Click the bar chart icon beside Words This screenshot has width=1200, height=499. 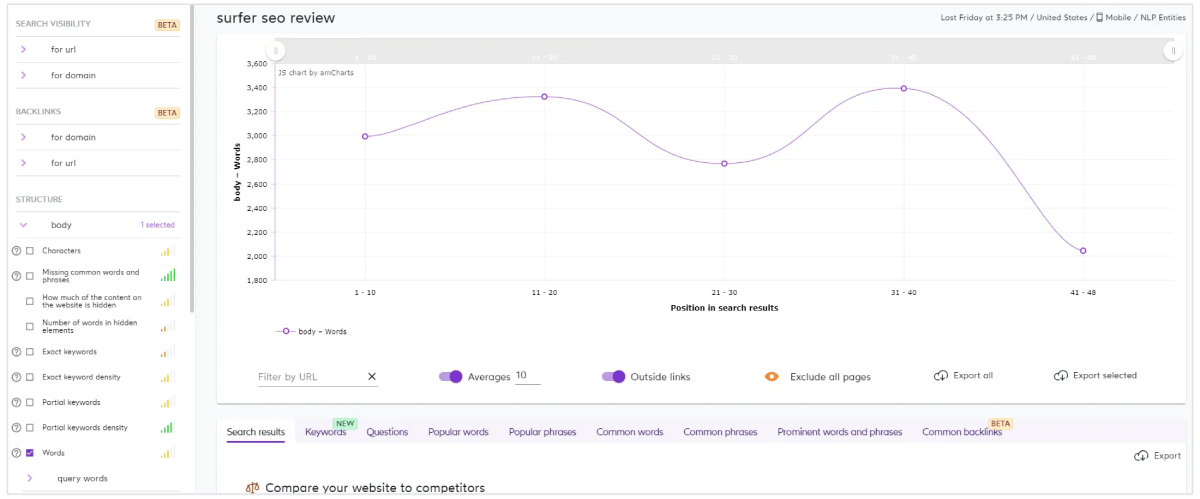(167, 453)
